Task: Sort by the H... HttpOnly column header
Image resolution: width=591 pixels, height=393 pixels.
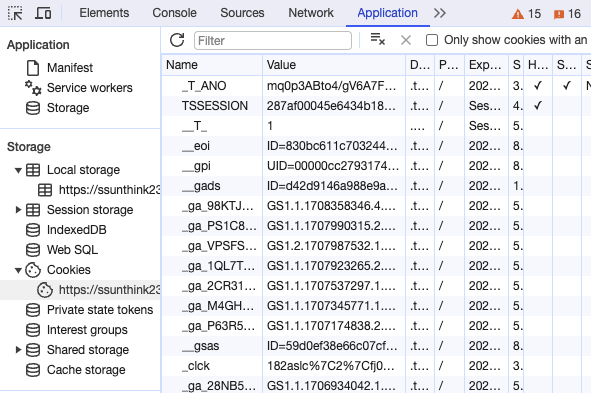Action: pyautogui.click(x=538, y=65)
